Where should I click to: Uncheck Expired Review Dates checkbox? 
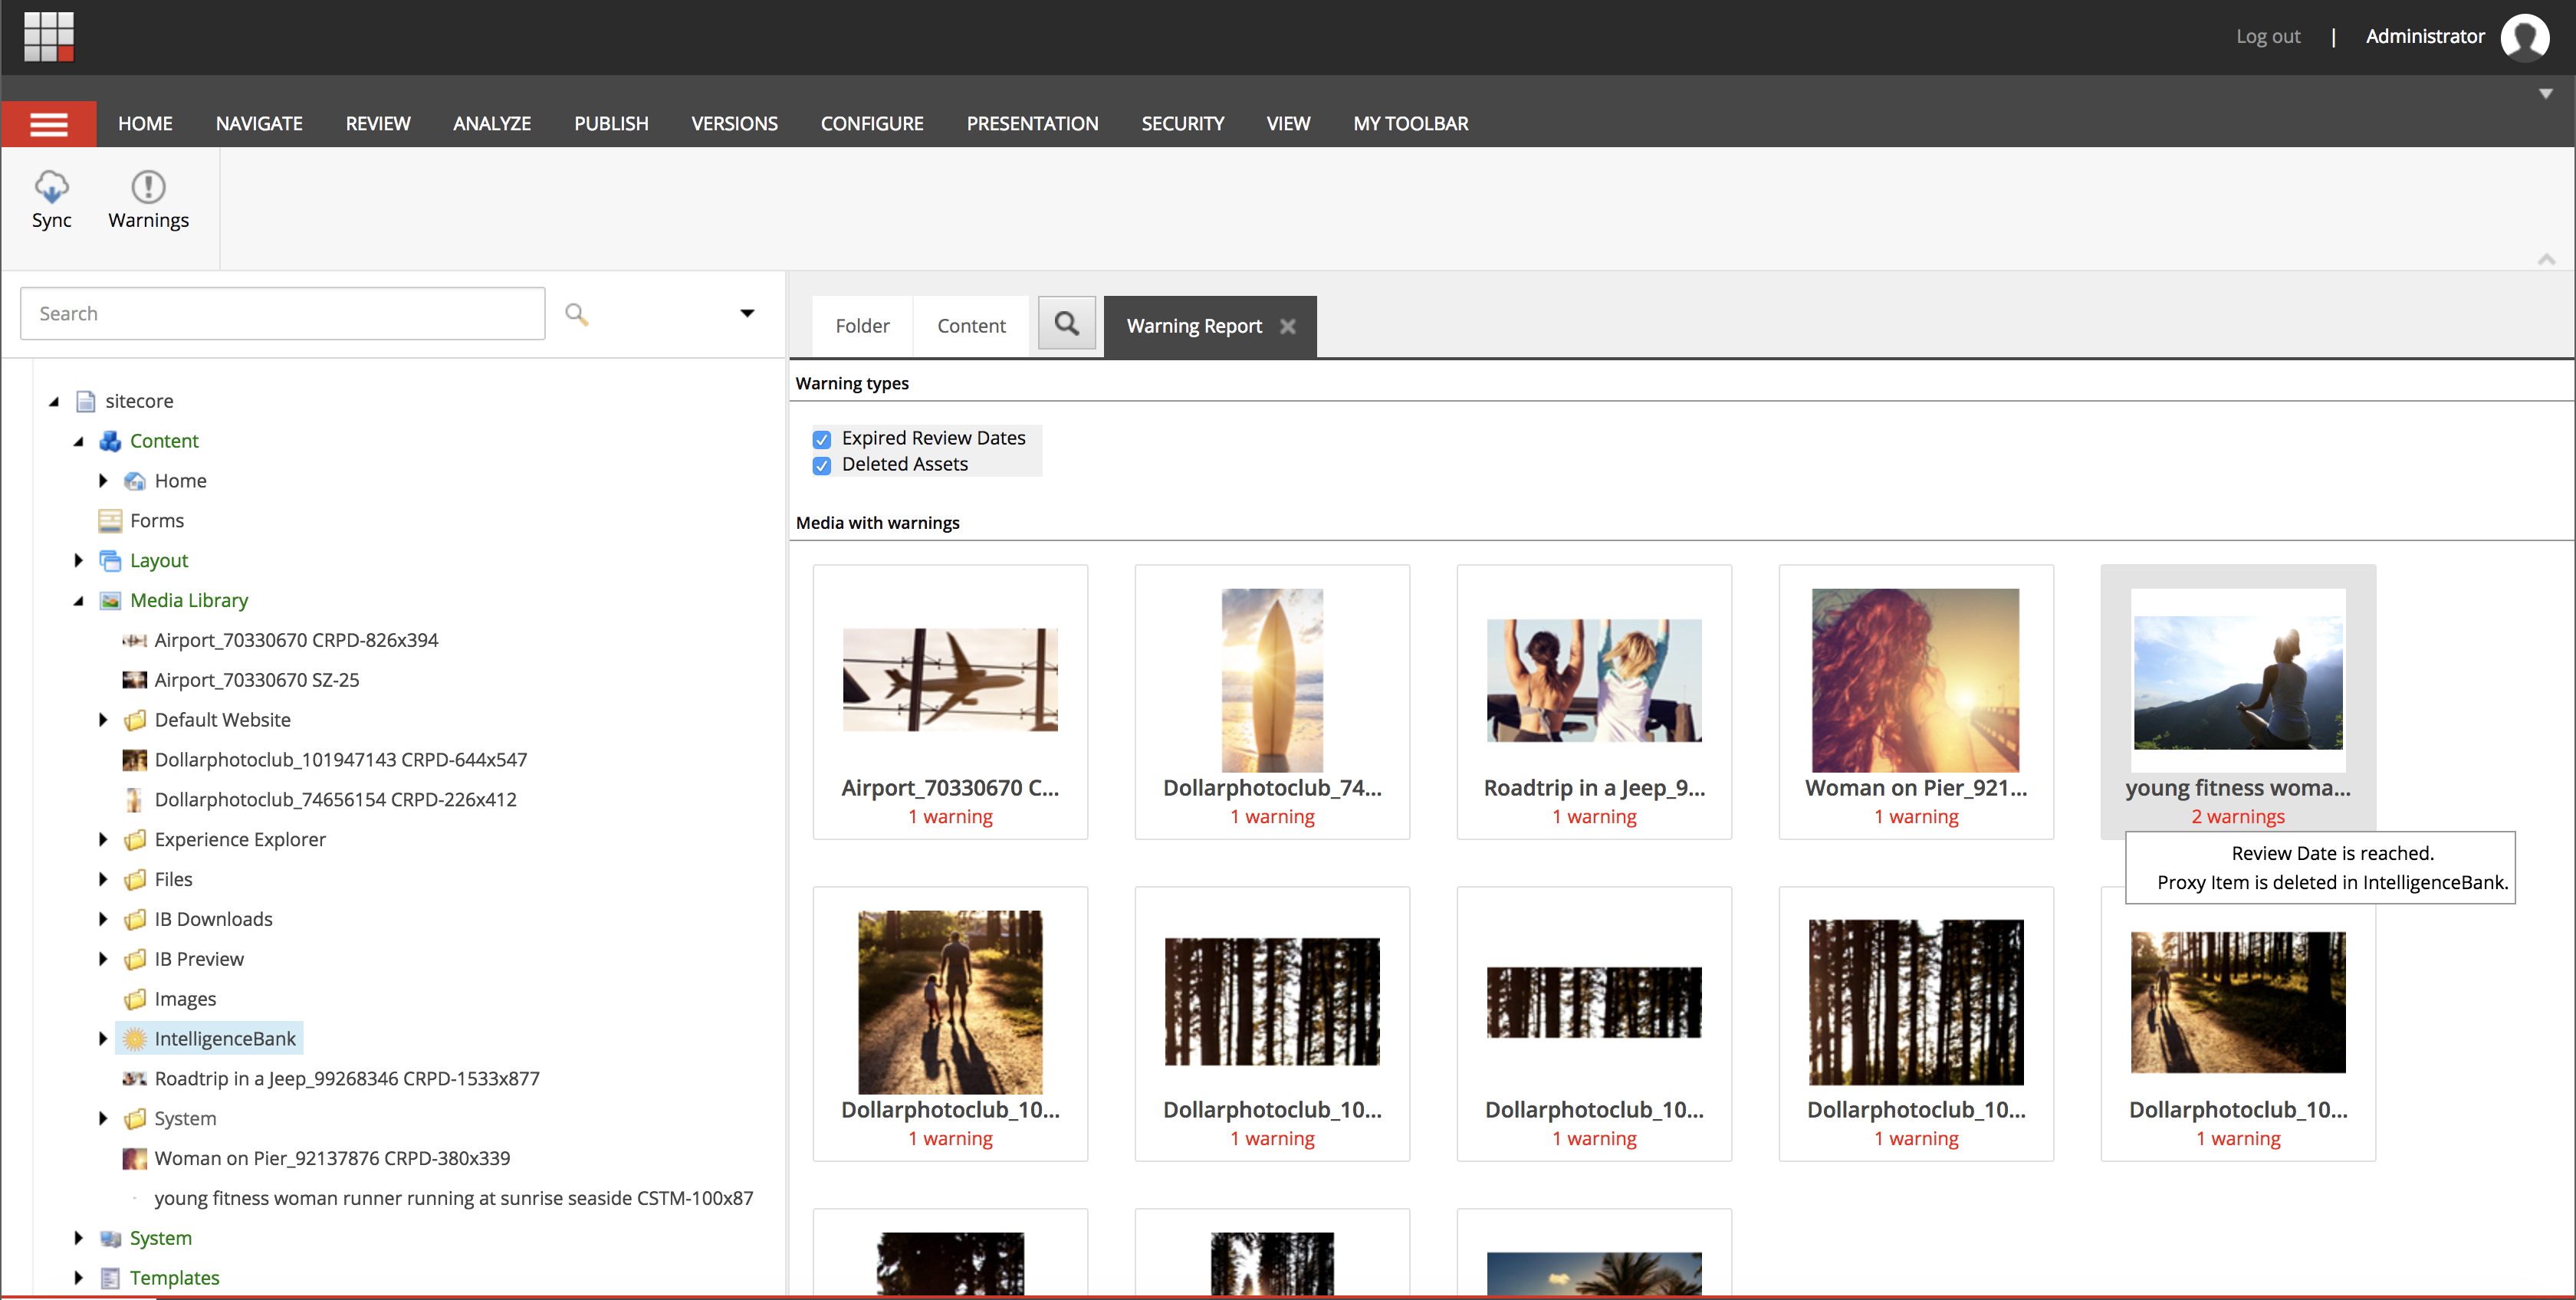pyautogui.click(x=822, y=439)
